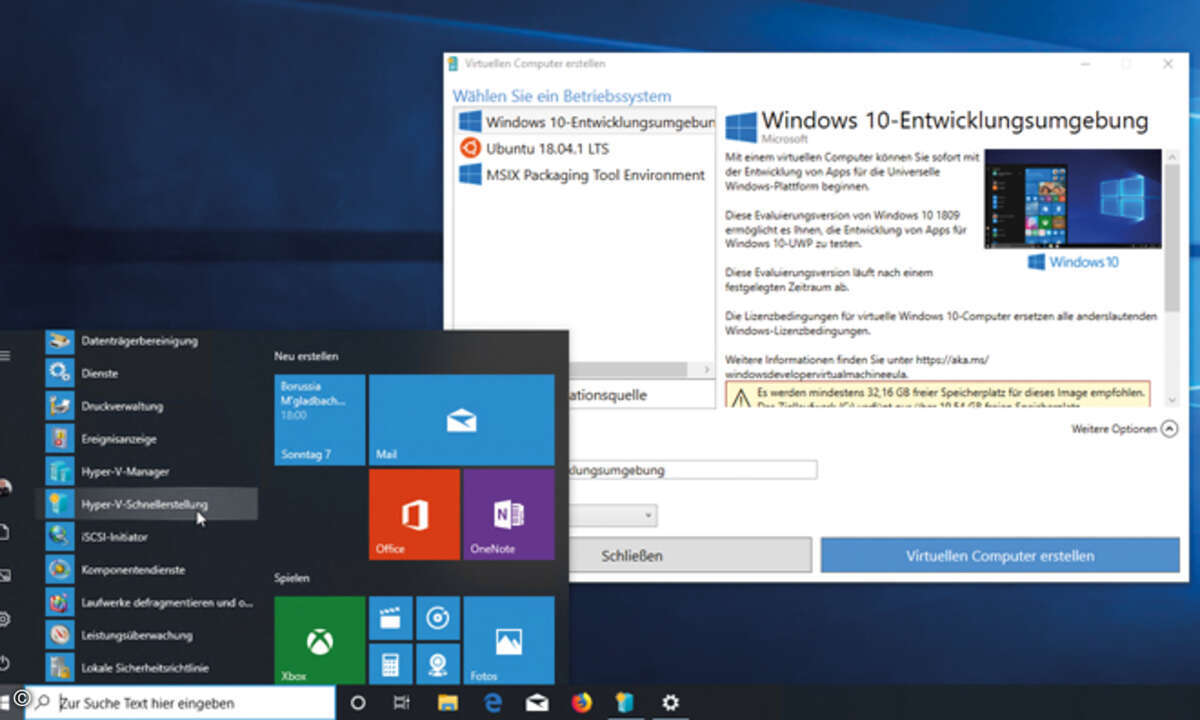This screenshot has height=720, width=1200.
Task: Open Mail from the taskbar
Action: (x=537, y=703)
